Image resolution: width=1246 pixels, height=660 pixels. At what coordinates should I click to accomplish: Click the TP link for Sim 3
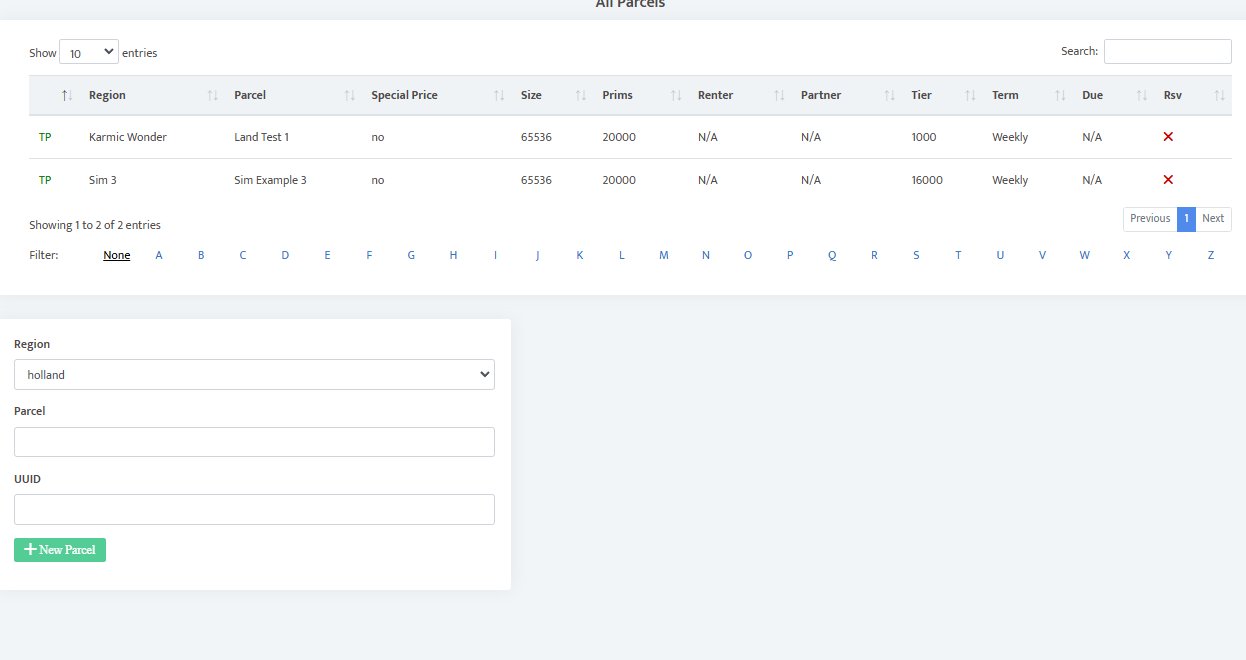point(45,180)
